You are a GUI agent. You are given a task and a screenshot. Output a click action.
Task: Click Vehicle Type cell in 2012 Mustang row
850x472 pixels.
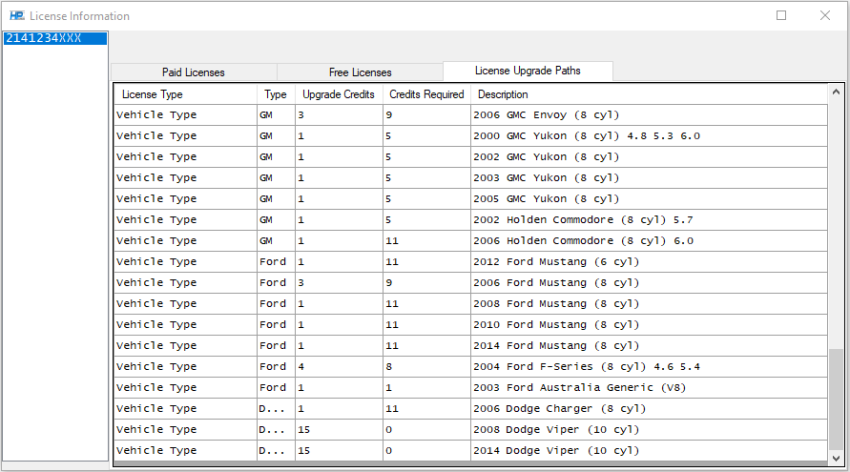click(x=185, y=262)
